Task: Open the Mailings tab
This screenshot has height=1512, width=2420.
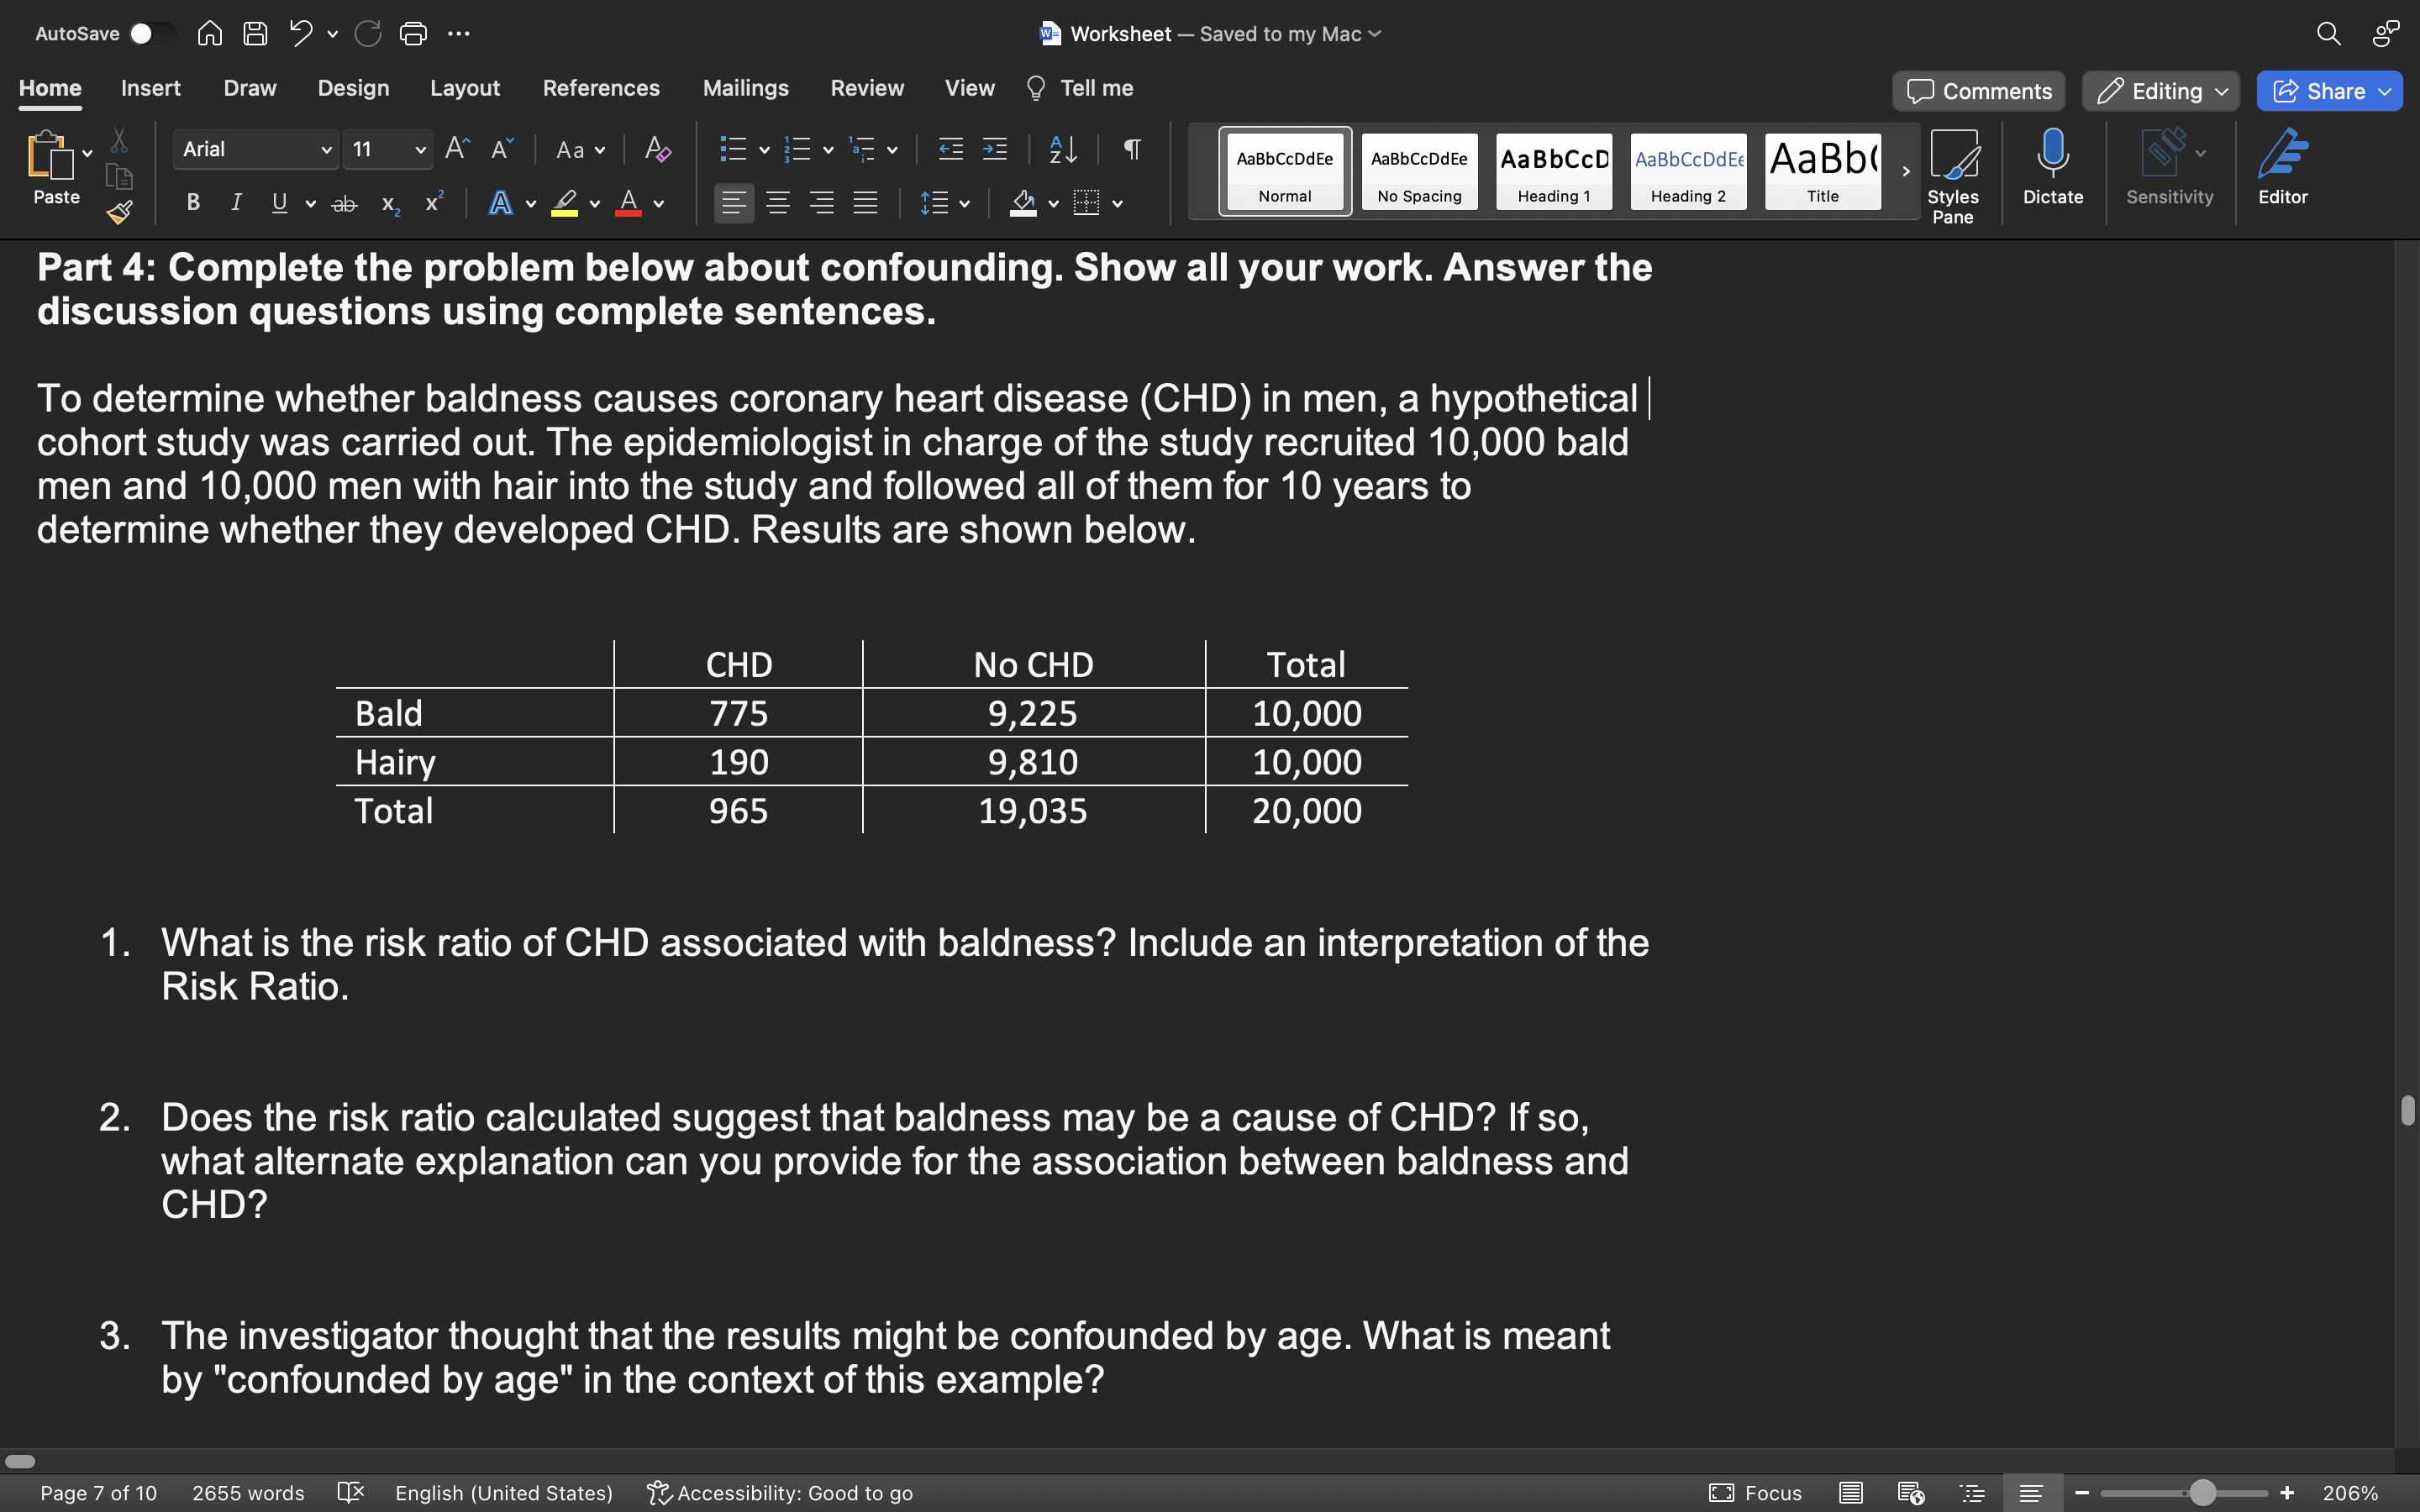Action: pos(745,88)
